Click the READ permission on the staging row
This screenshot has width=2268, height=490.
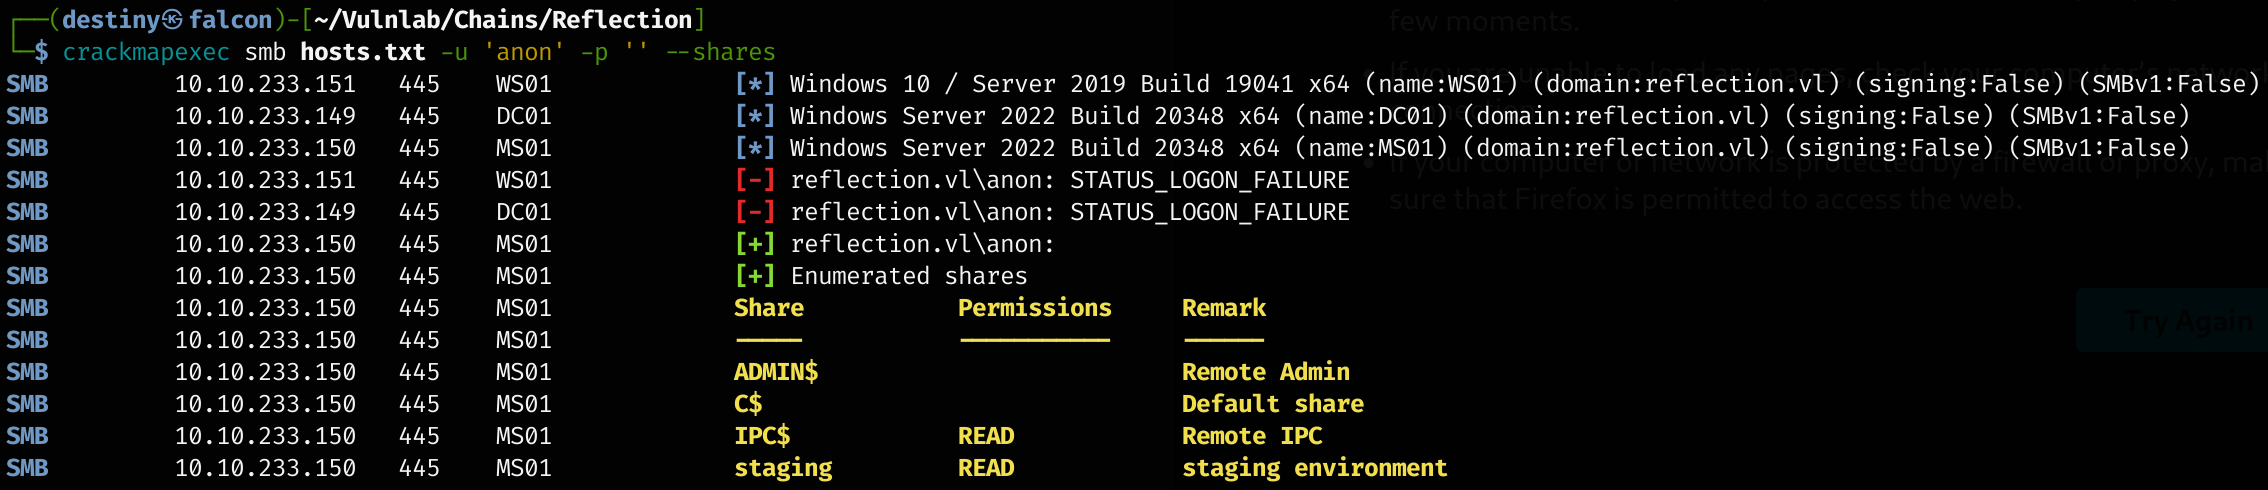click(x=986, y=468)
